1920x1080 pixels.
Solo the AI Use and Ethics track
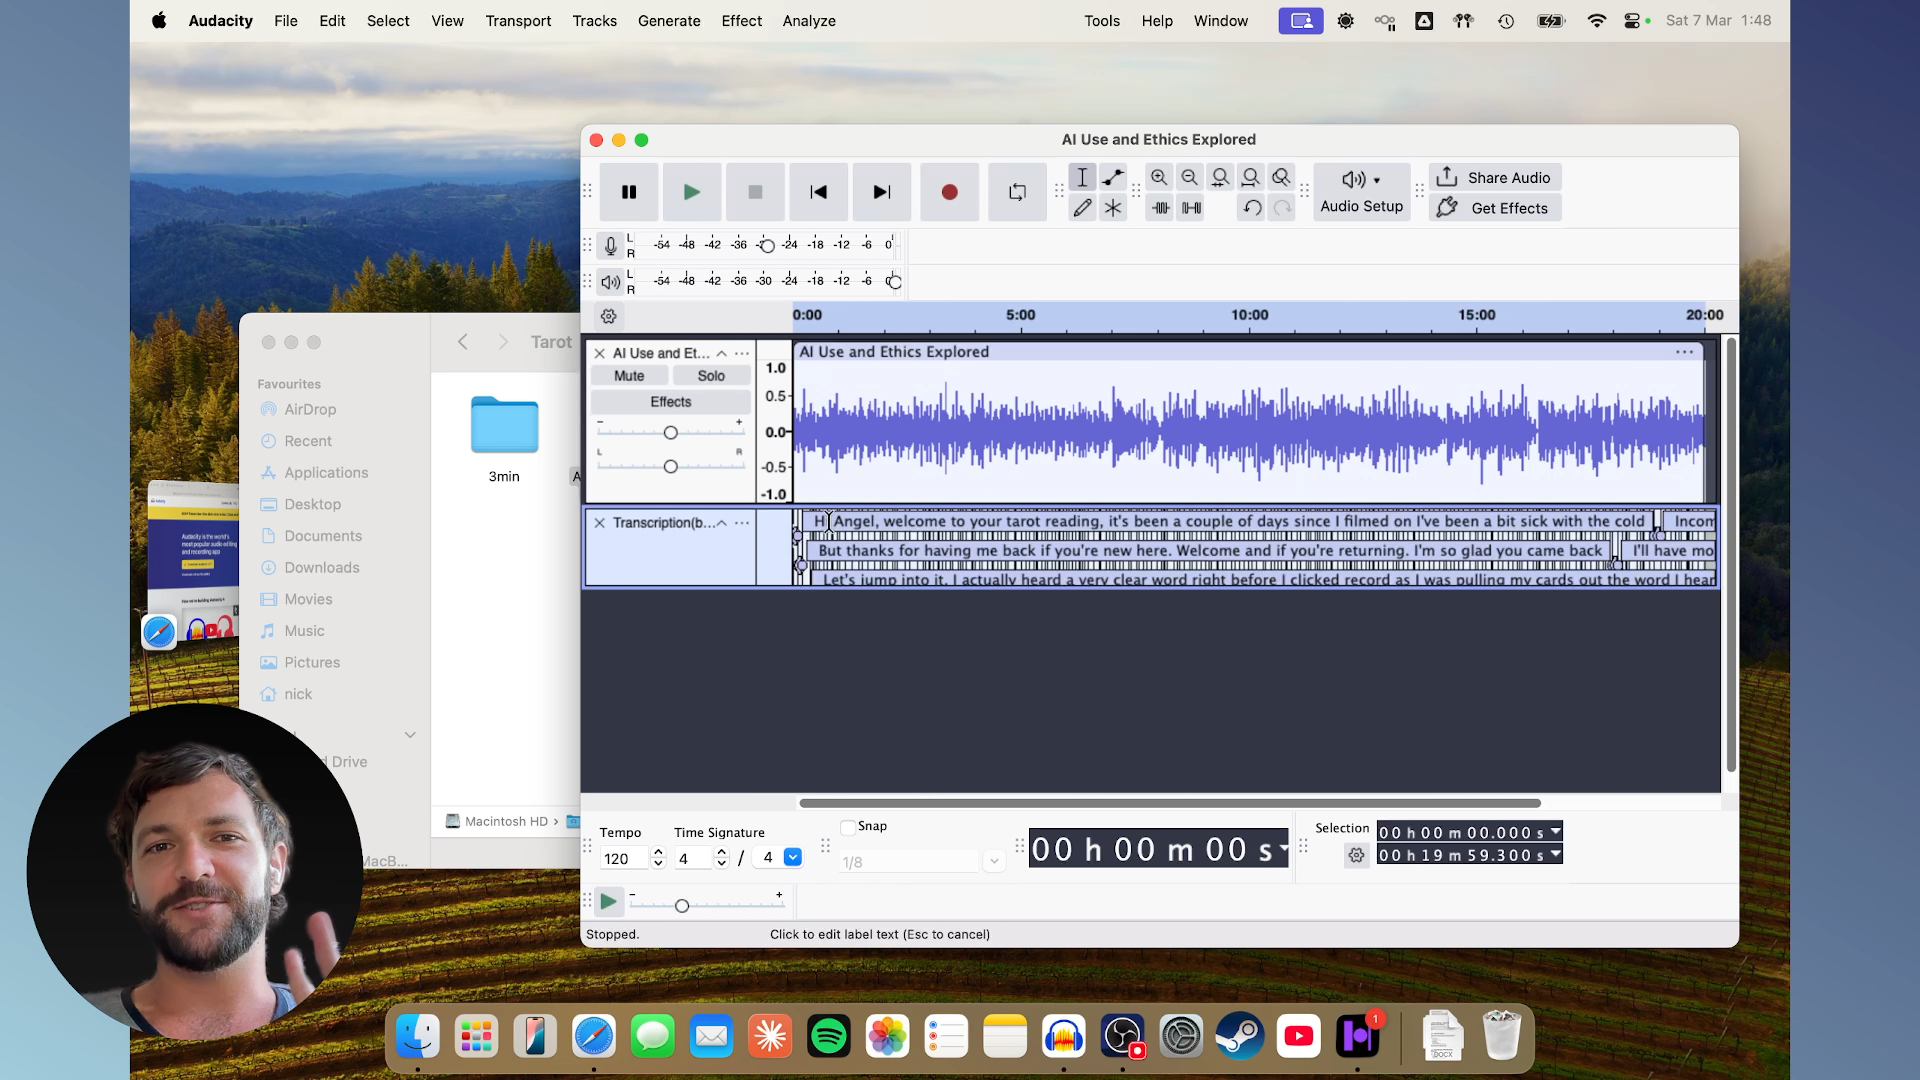(x=711, y=376)
